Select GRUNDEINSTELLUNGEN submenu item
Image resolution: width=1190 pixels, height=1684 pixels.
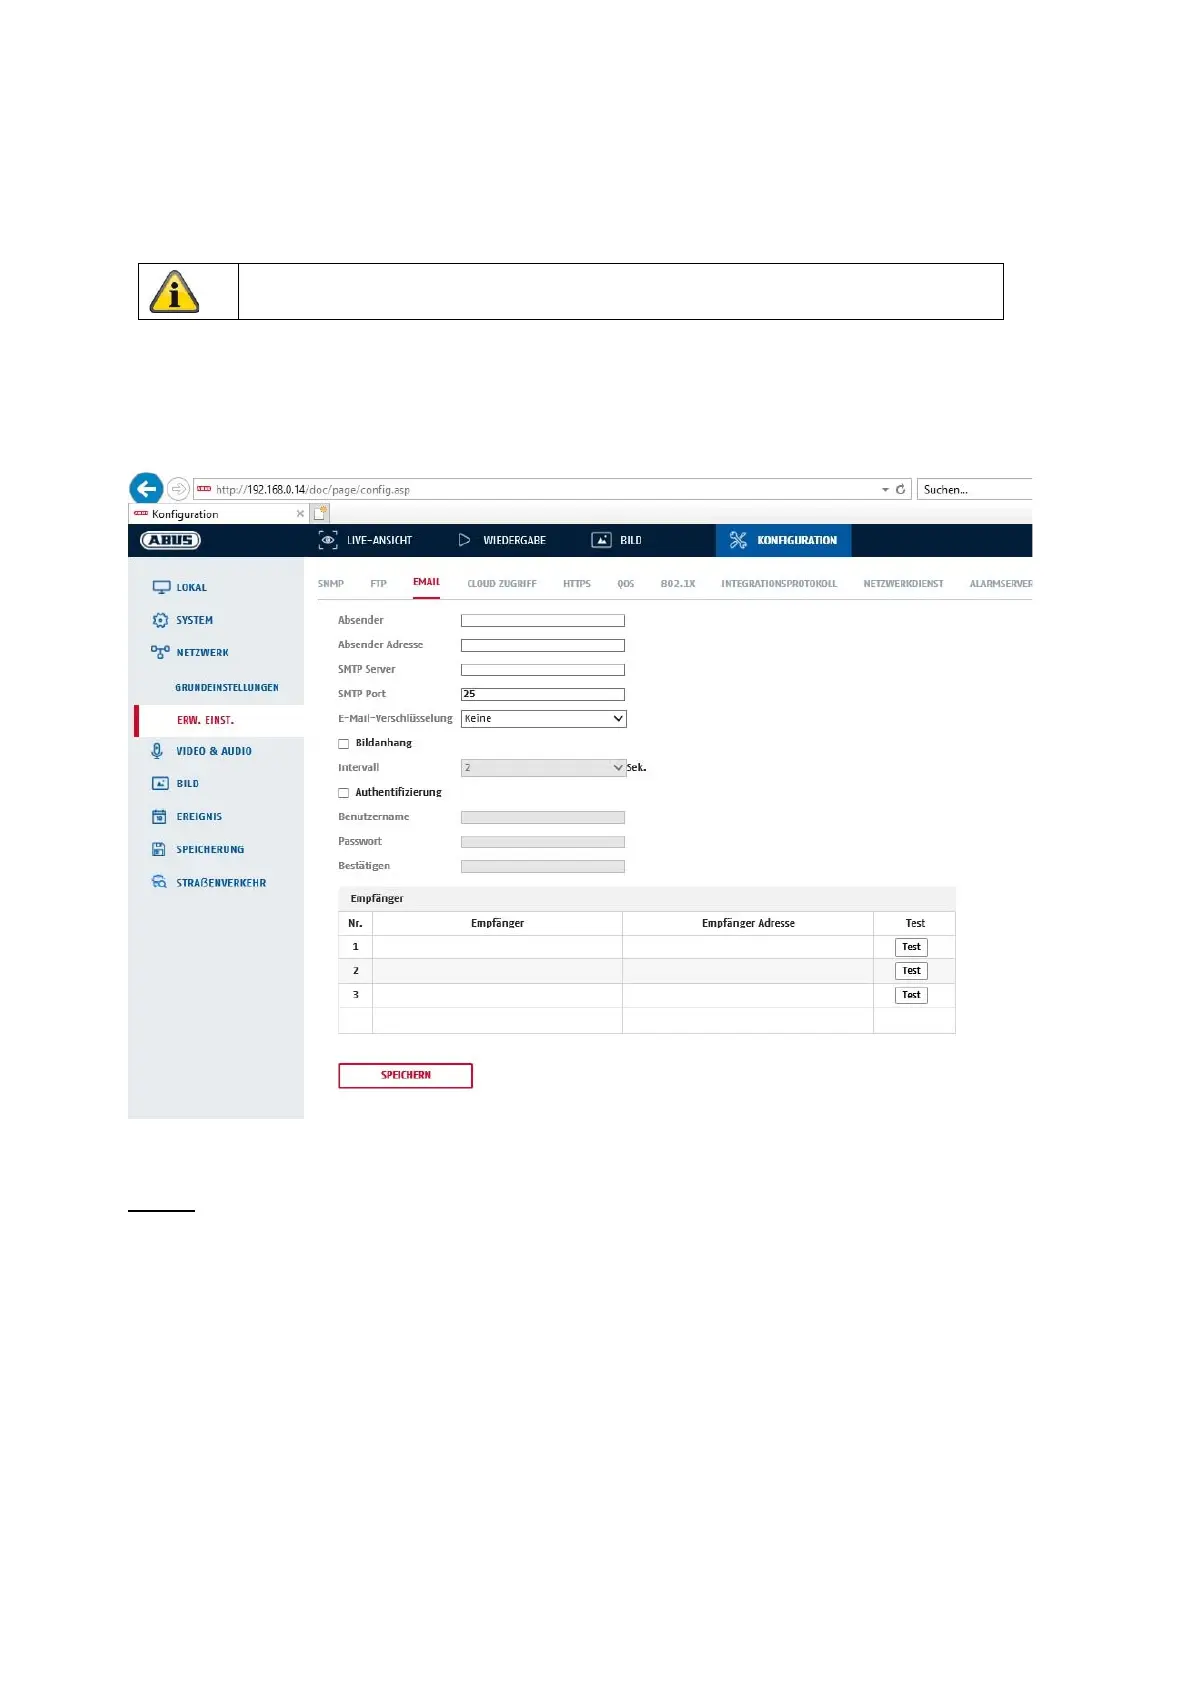227,688
